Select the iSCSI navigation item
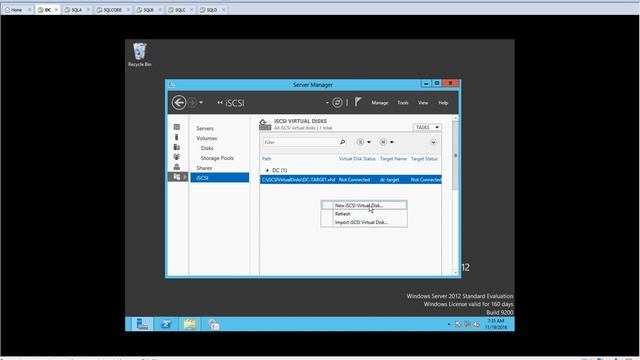Screen dimensions: 640x360 point(220,178)
